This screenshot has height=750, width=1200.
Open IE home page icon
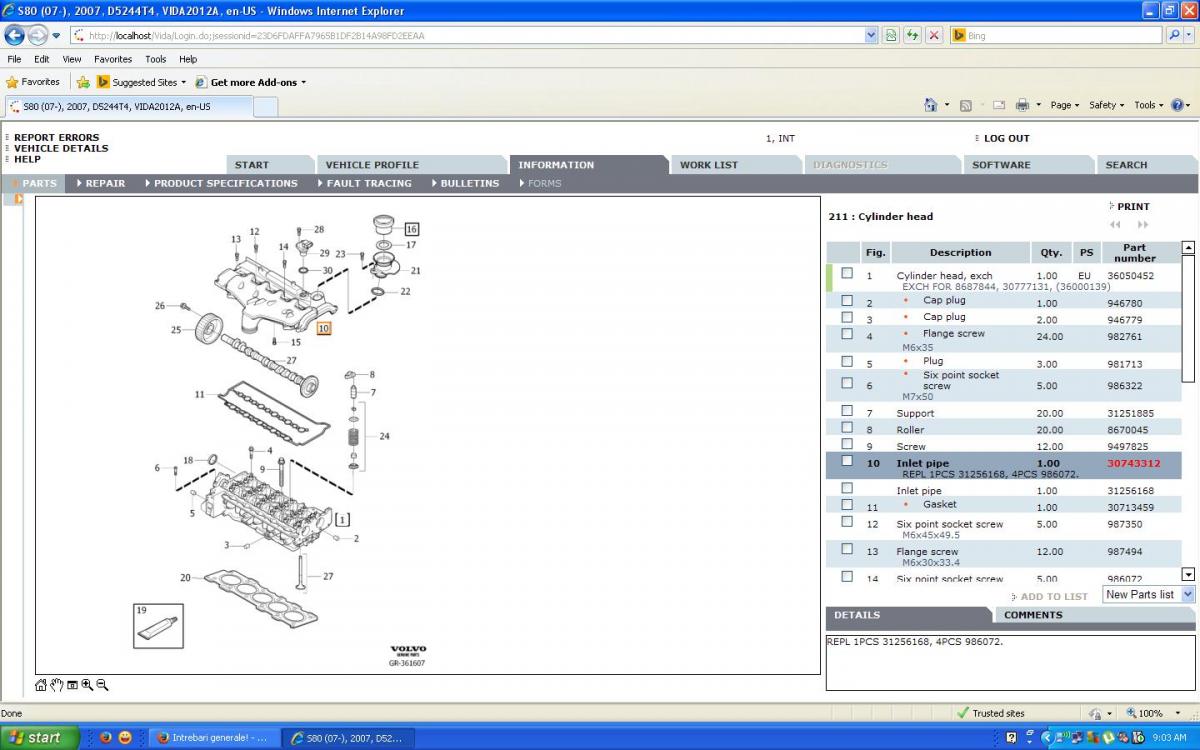931,105
